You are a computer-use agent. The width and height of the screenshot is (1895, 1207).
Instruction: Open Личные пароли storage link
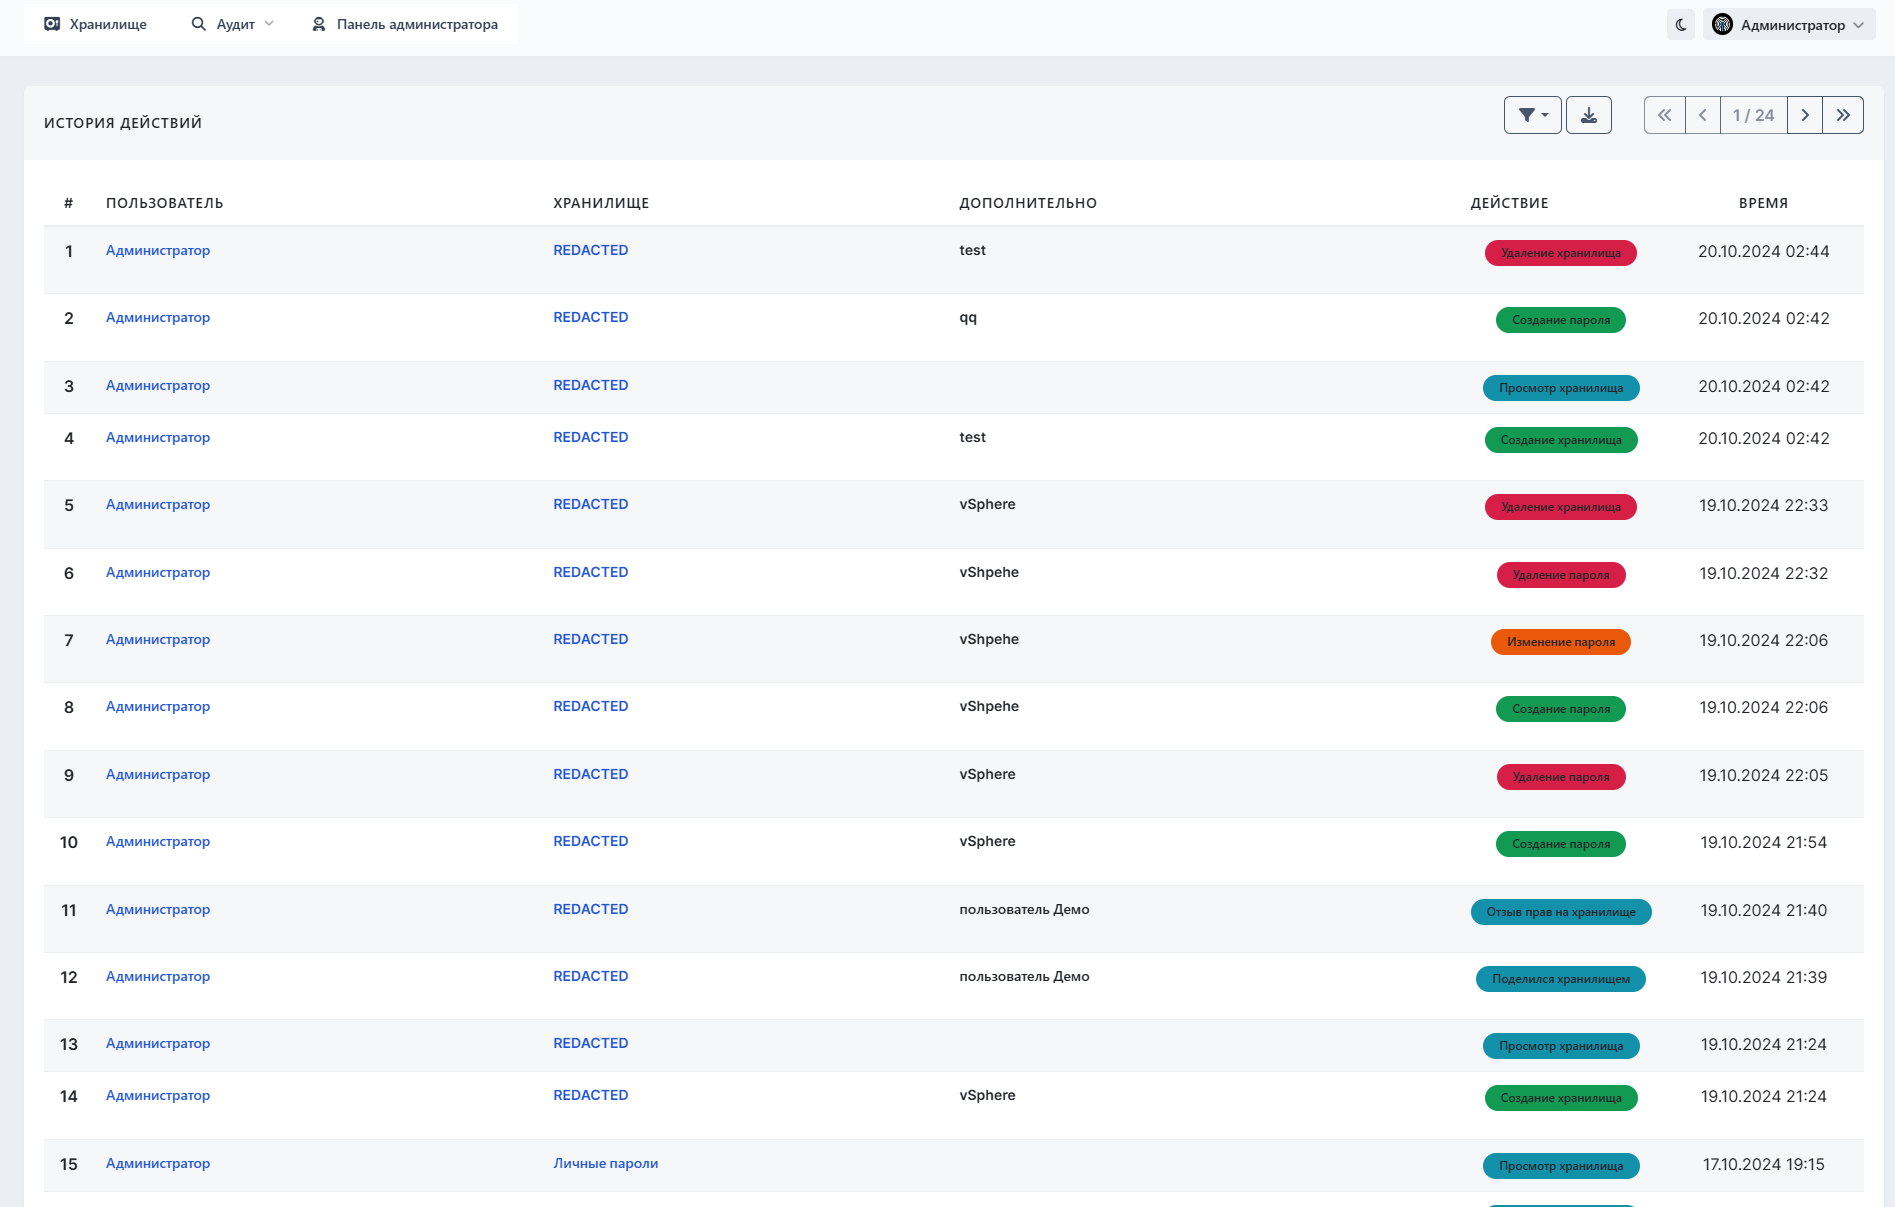click(605, 1163)
